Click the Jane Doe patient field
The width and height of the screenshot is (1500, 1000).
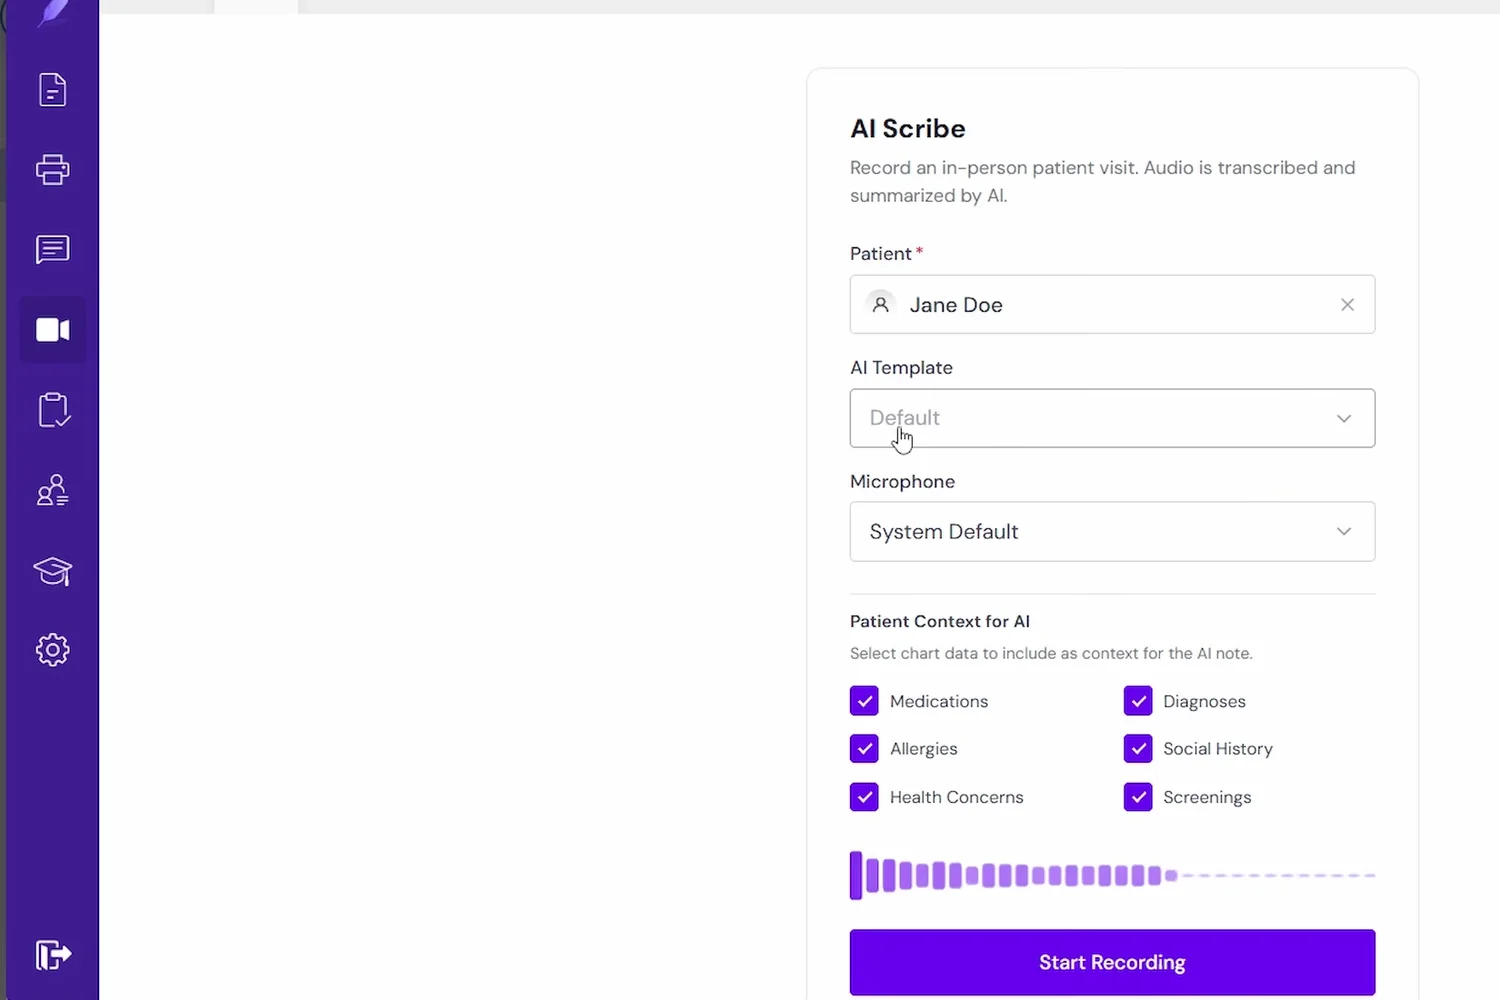1112,304
